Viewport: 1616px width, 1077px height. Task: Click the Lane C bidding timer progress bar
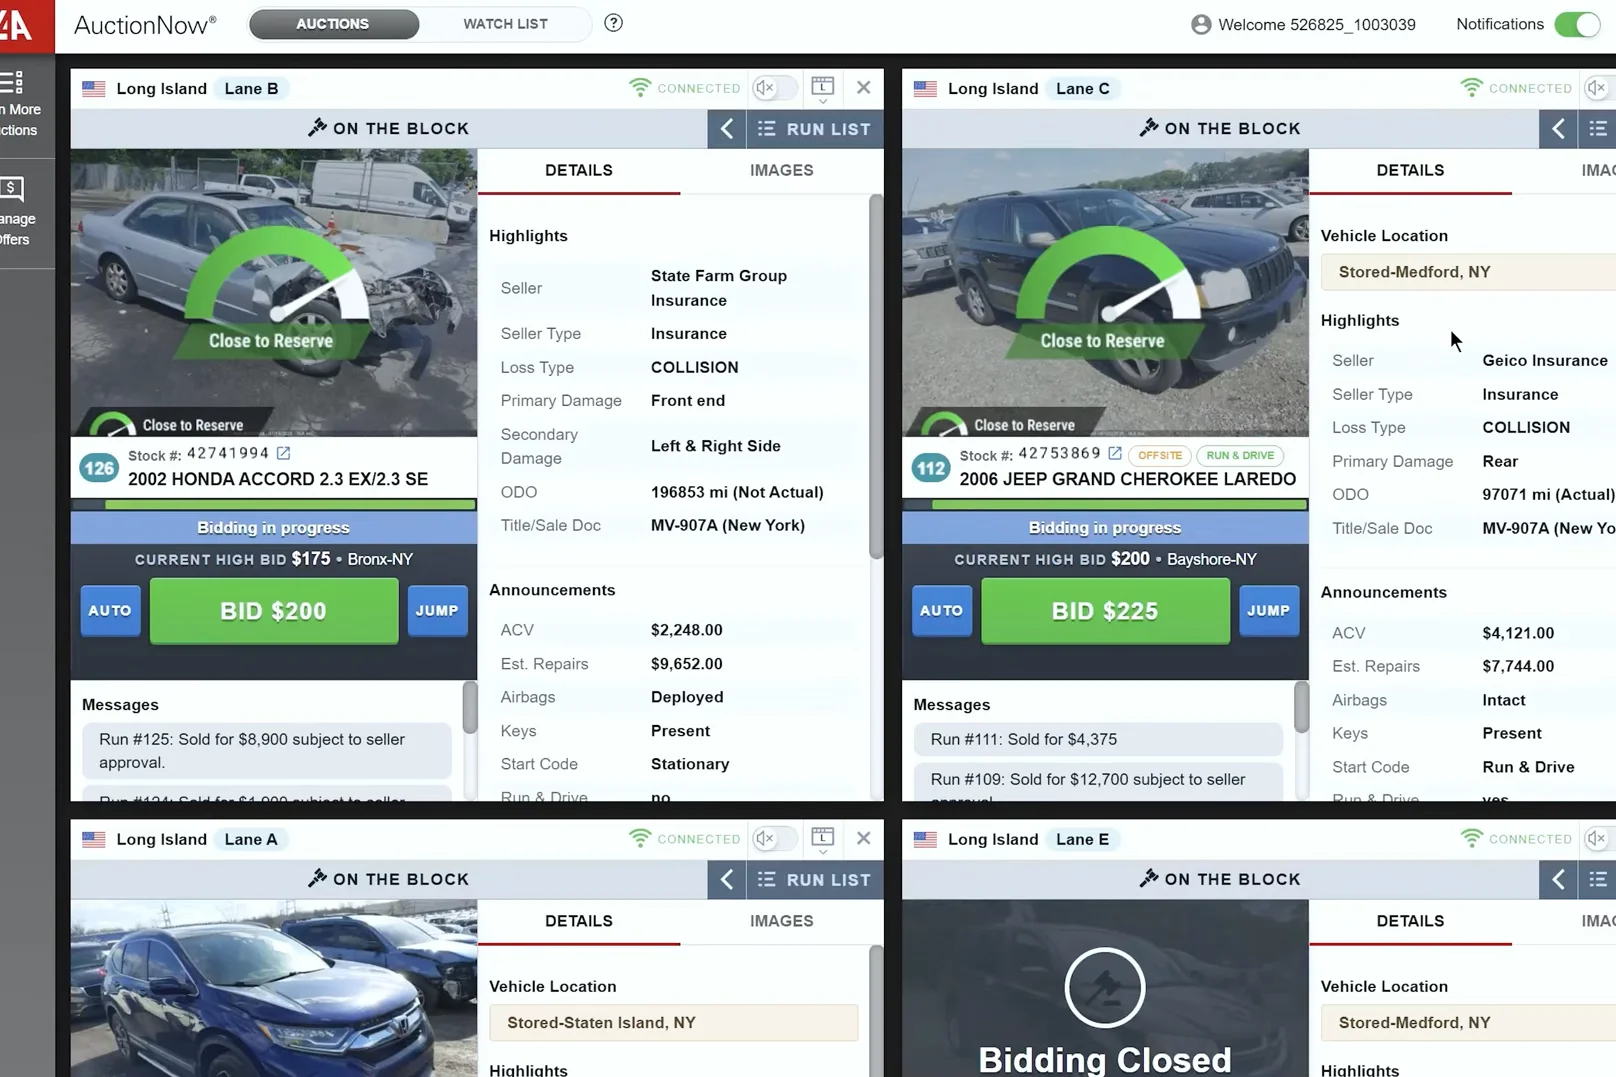point(1105,505)
